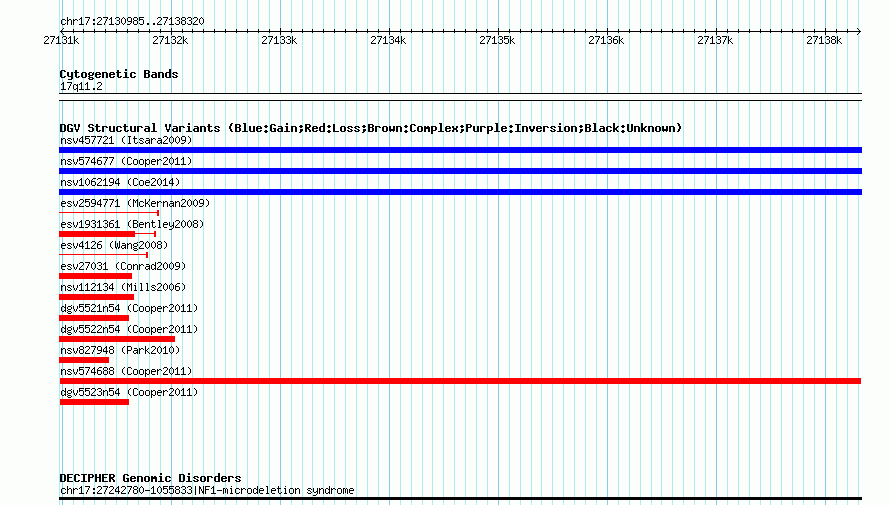Click the esv2594771 (McKernan2009) label
The image size is (890, 505).
click(135, 203)
